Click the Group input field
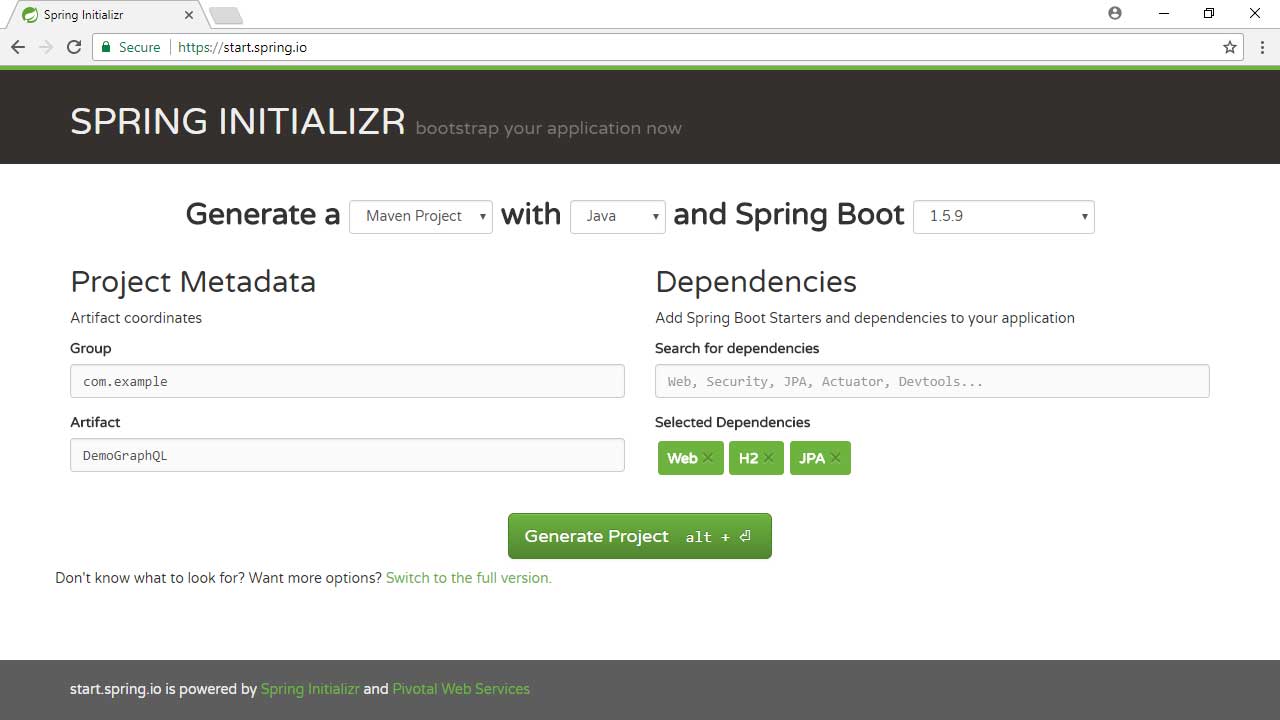This screenshot has height=720, width=1280. click(347, 381)
